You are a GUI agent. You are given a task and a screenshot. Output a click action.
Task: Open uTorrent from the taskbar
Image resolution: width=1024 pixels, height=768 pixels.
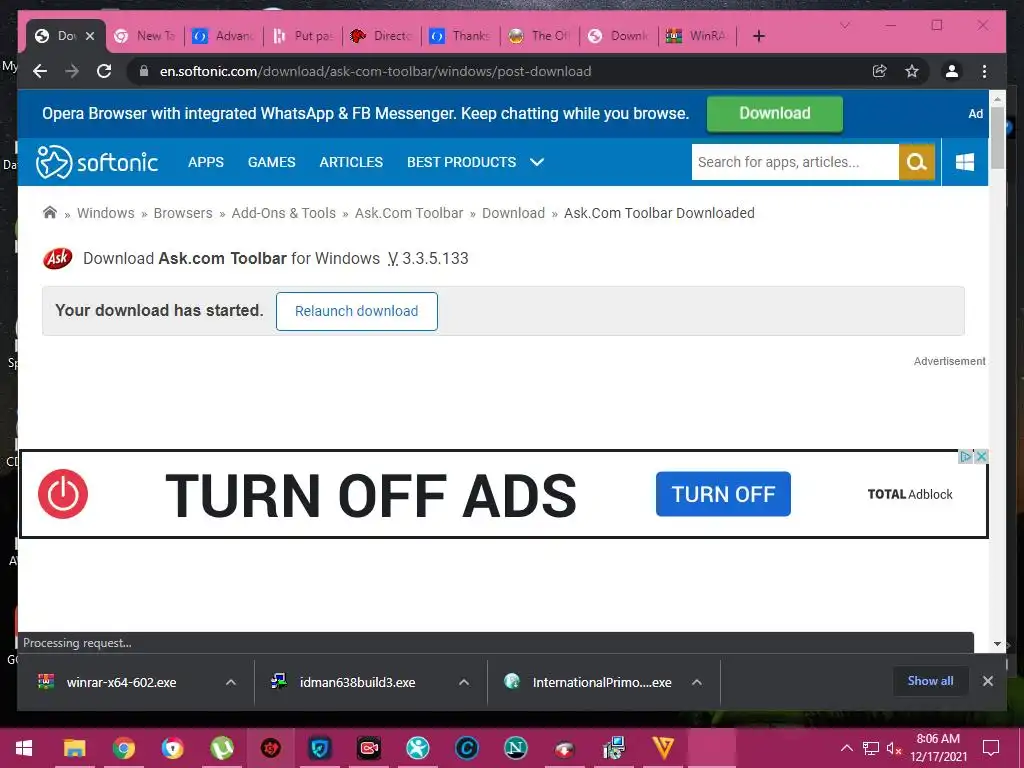(x=222, y=747)
